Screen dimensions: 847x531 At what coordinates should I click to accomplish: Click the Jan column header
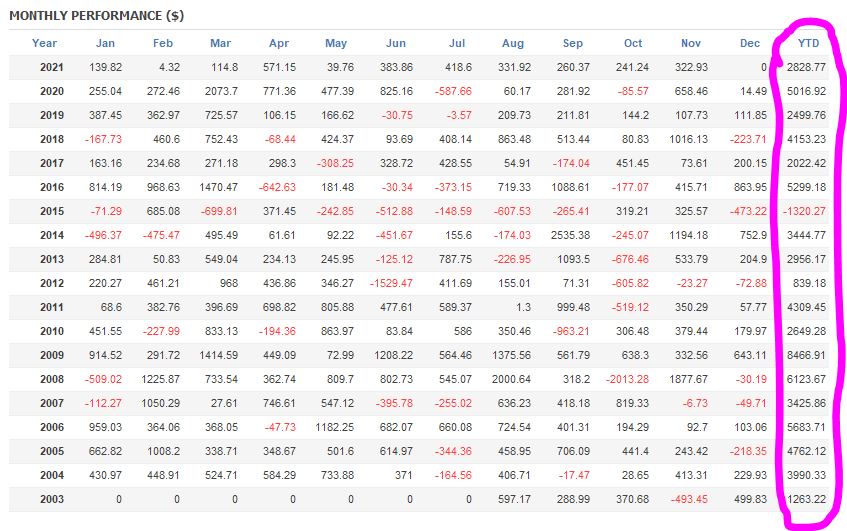pos(105,43)
